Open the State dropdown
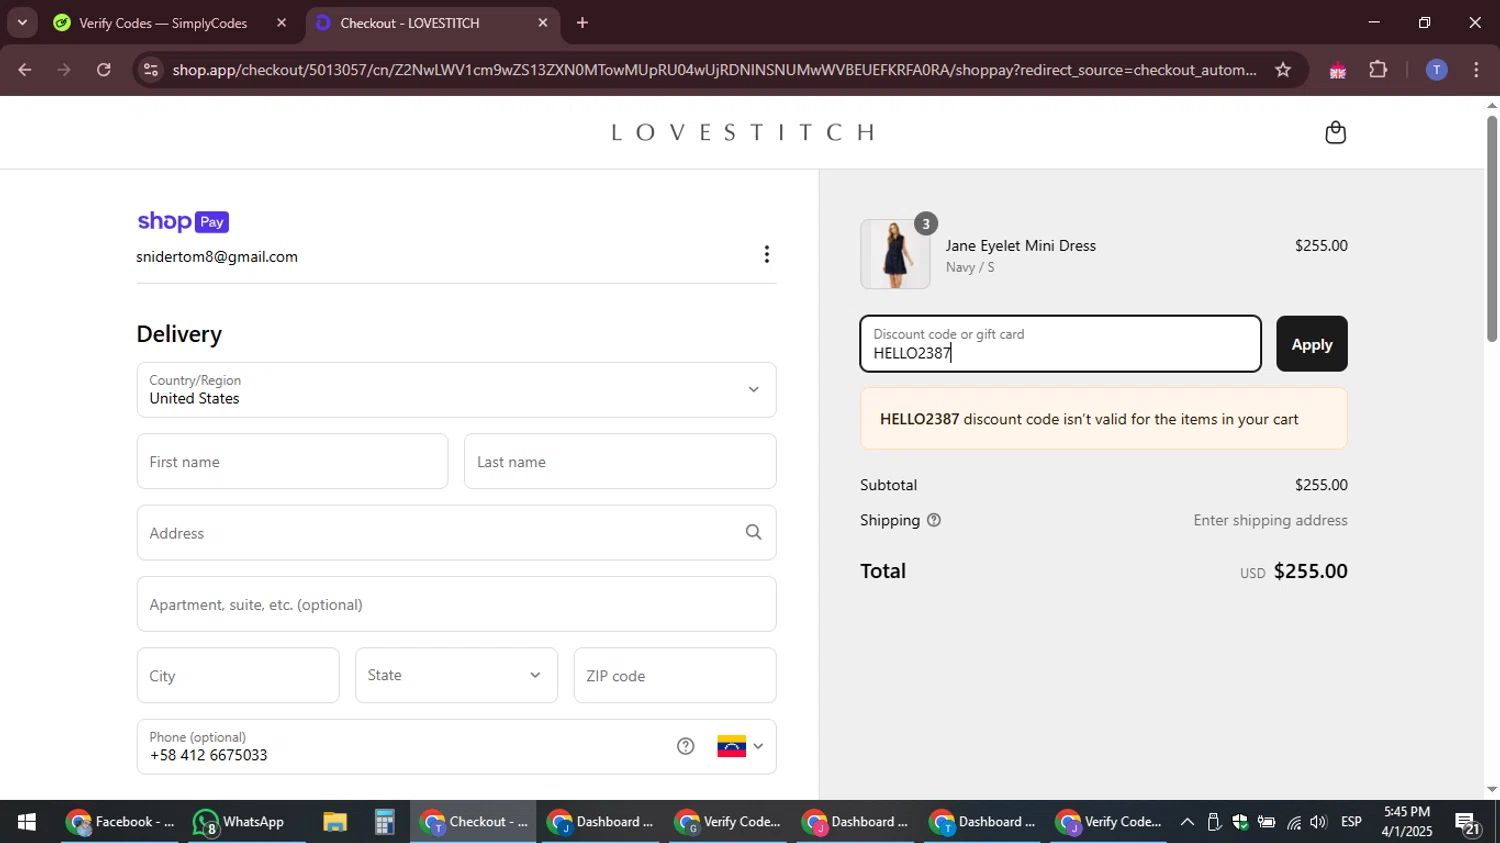 tap(456, 675)
